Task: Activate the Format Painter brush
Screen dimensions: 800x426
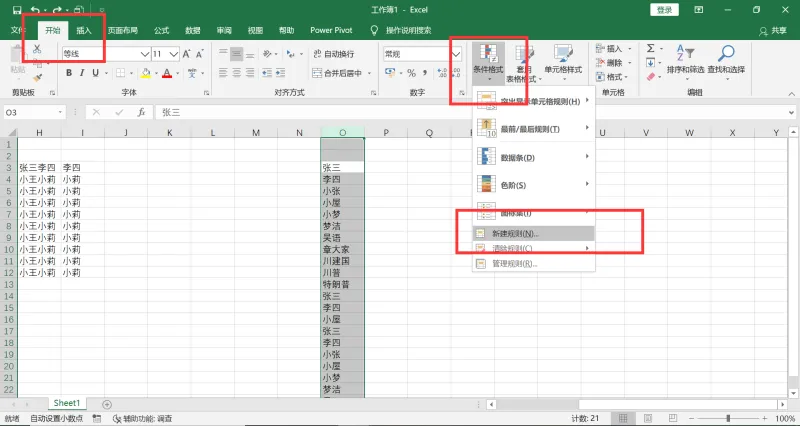Action: tap(37, 78)
